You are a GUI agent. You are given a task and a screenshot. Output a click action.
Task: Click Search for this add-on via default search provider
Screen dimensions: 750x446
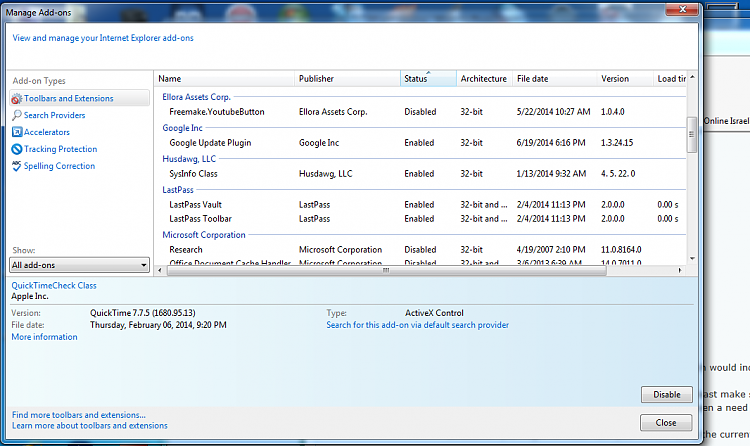click(x=418, y=325)
